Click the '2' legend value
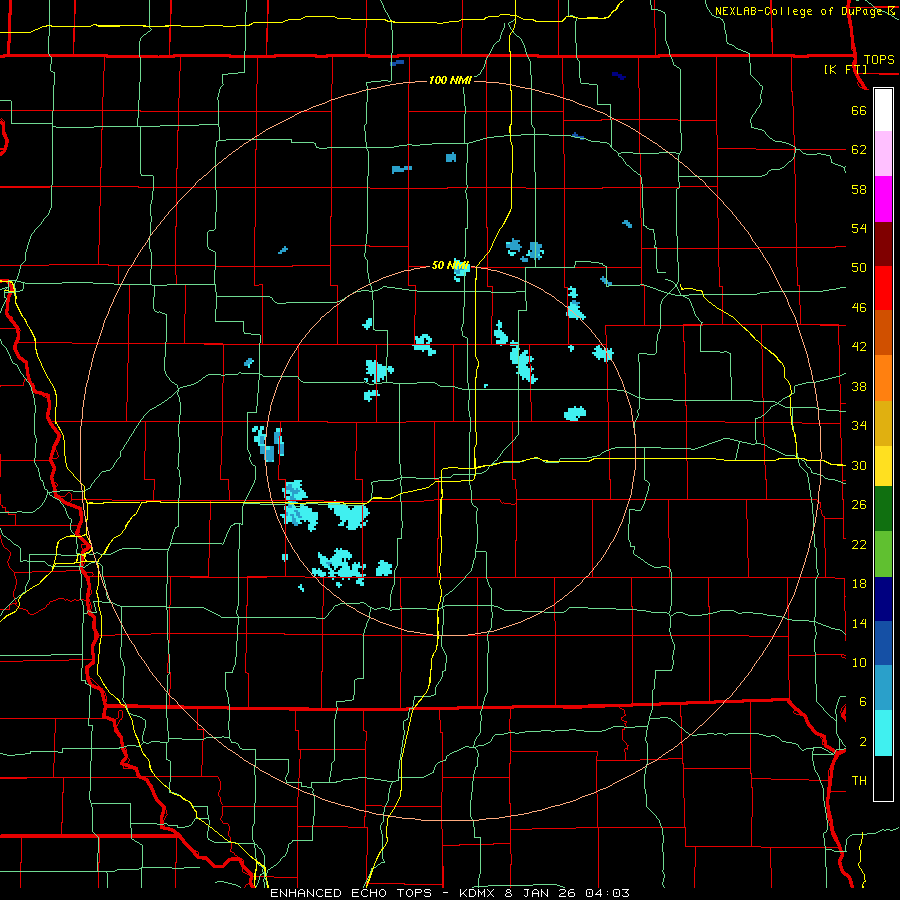The width and height of the screenshot is (900, 900). coord(863,742)
